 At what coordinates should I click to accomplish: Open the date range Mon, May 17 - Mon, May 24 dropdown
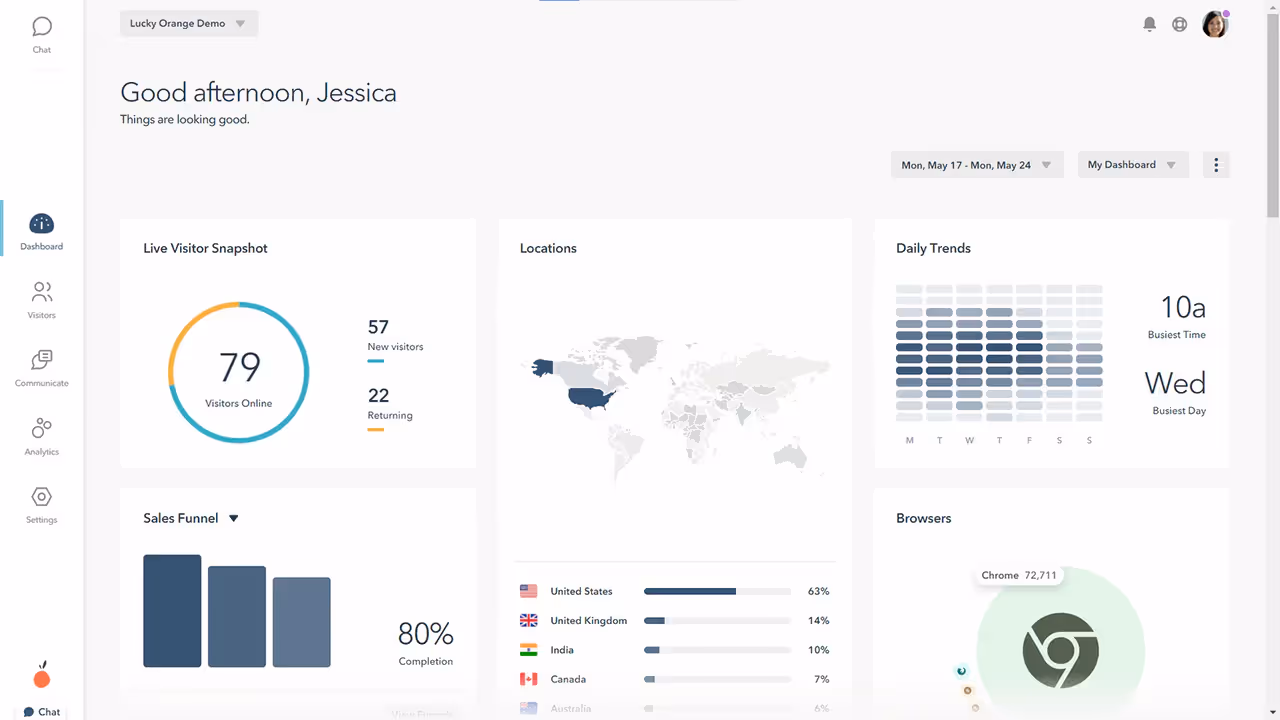(x=976, y=165)
